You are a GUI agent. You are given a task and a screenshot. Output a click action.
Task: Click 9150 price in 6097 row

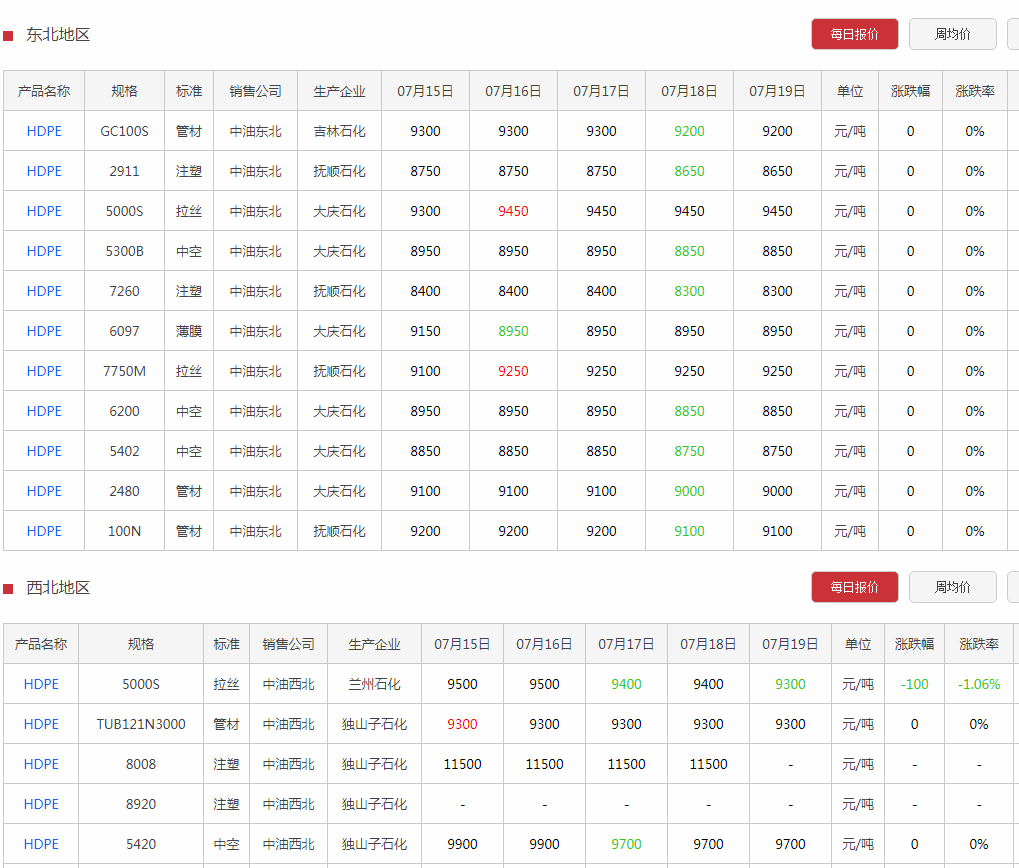(x=425, y=331)
